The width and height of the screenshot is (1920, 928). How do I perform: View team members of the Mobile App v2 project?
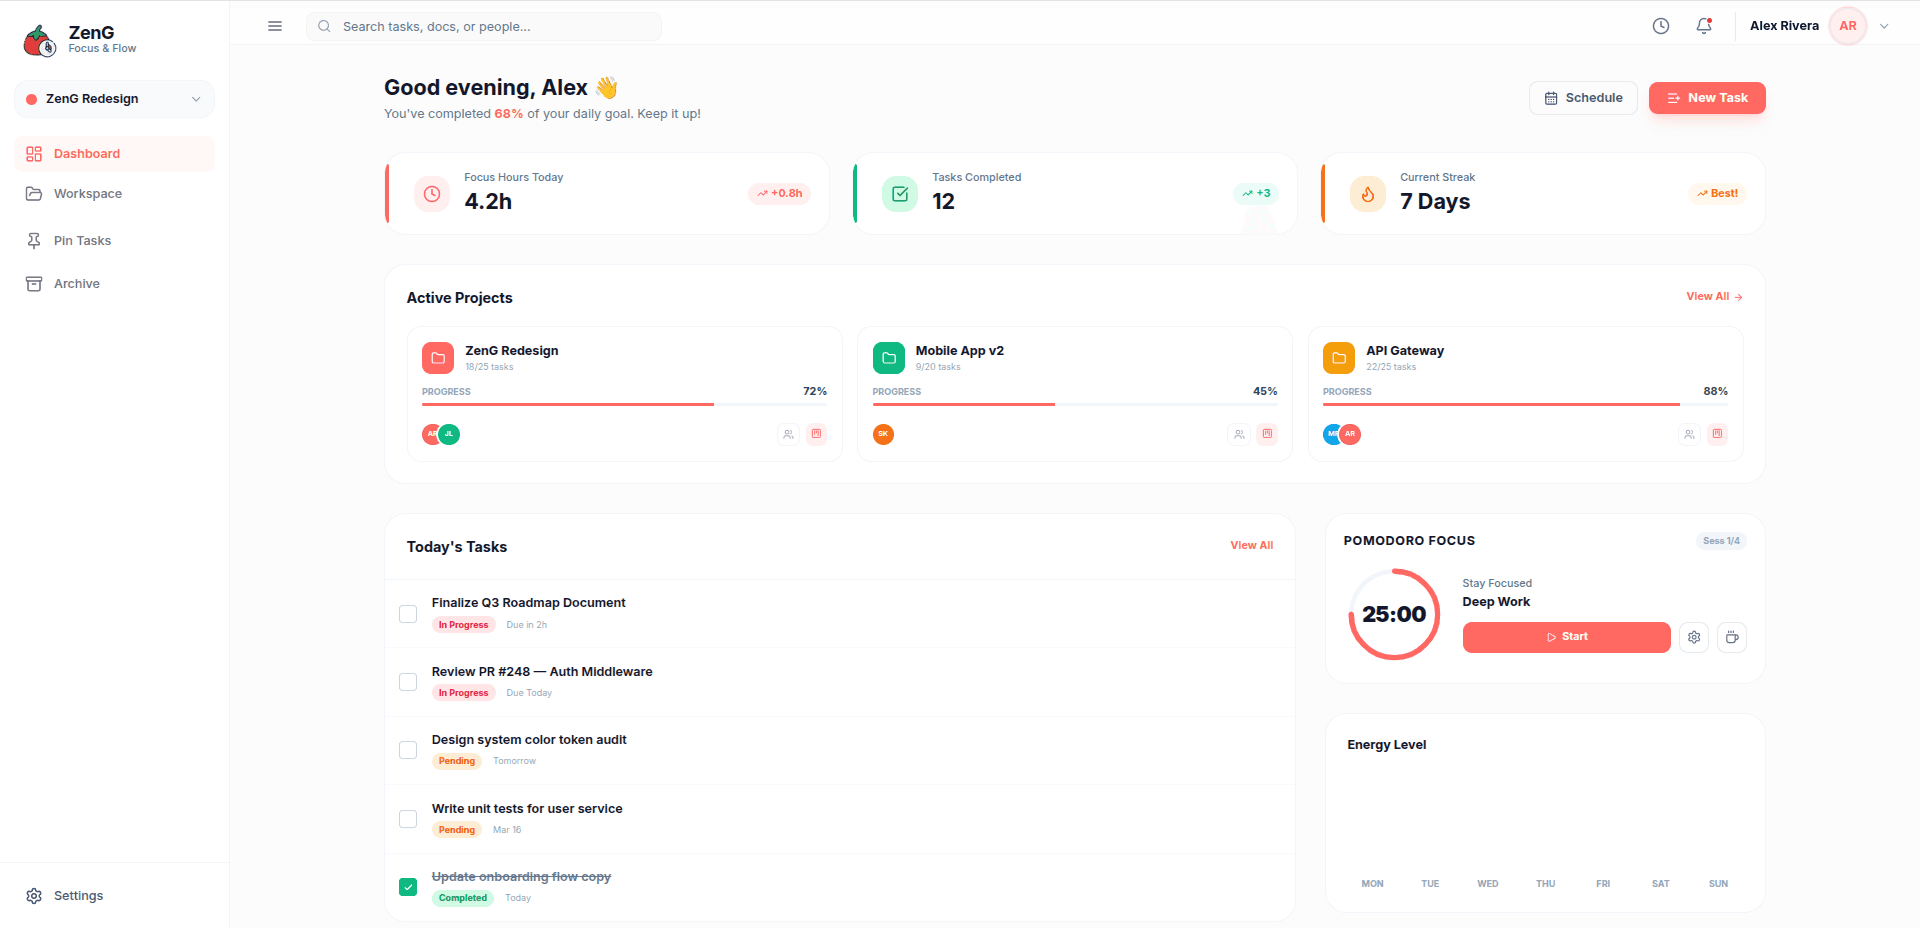[1239, 434]
